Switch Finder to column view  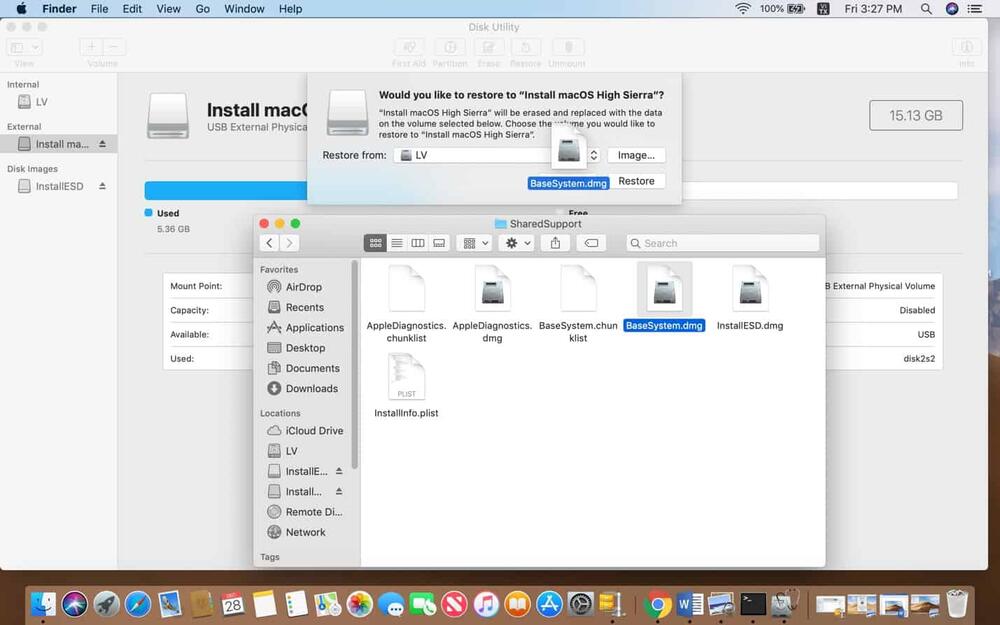tap(418, 243)
